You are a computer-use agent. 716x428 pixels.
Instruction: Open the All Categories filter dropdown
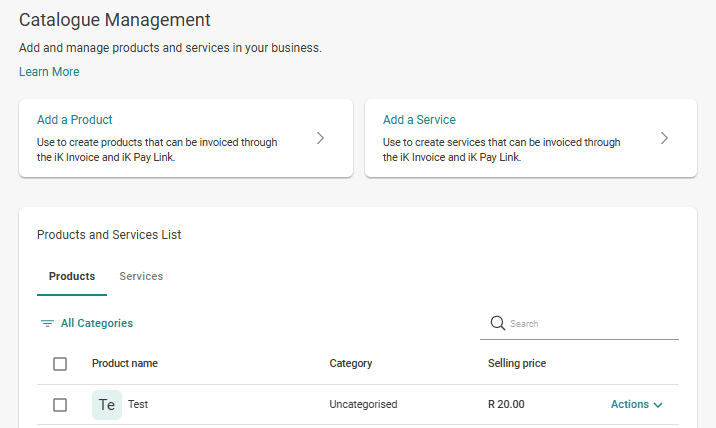96,324
